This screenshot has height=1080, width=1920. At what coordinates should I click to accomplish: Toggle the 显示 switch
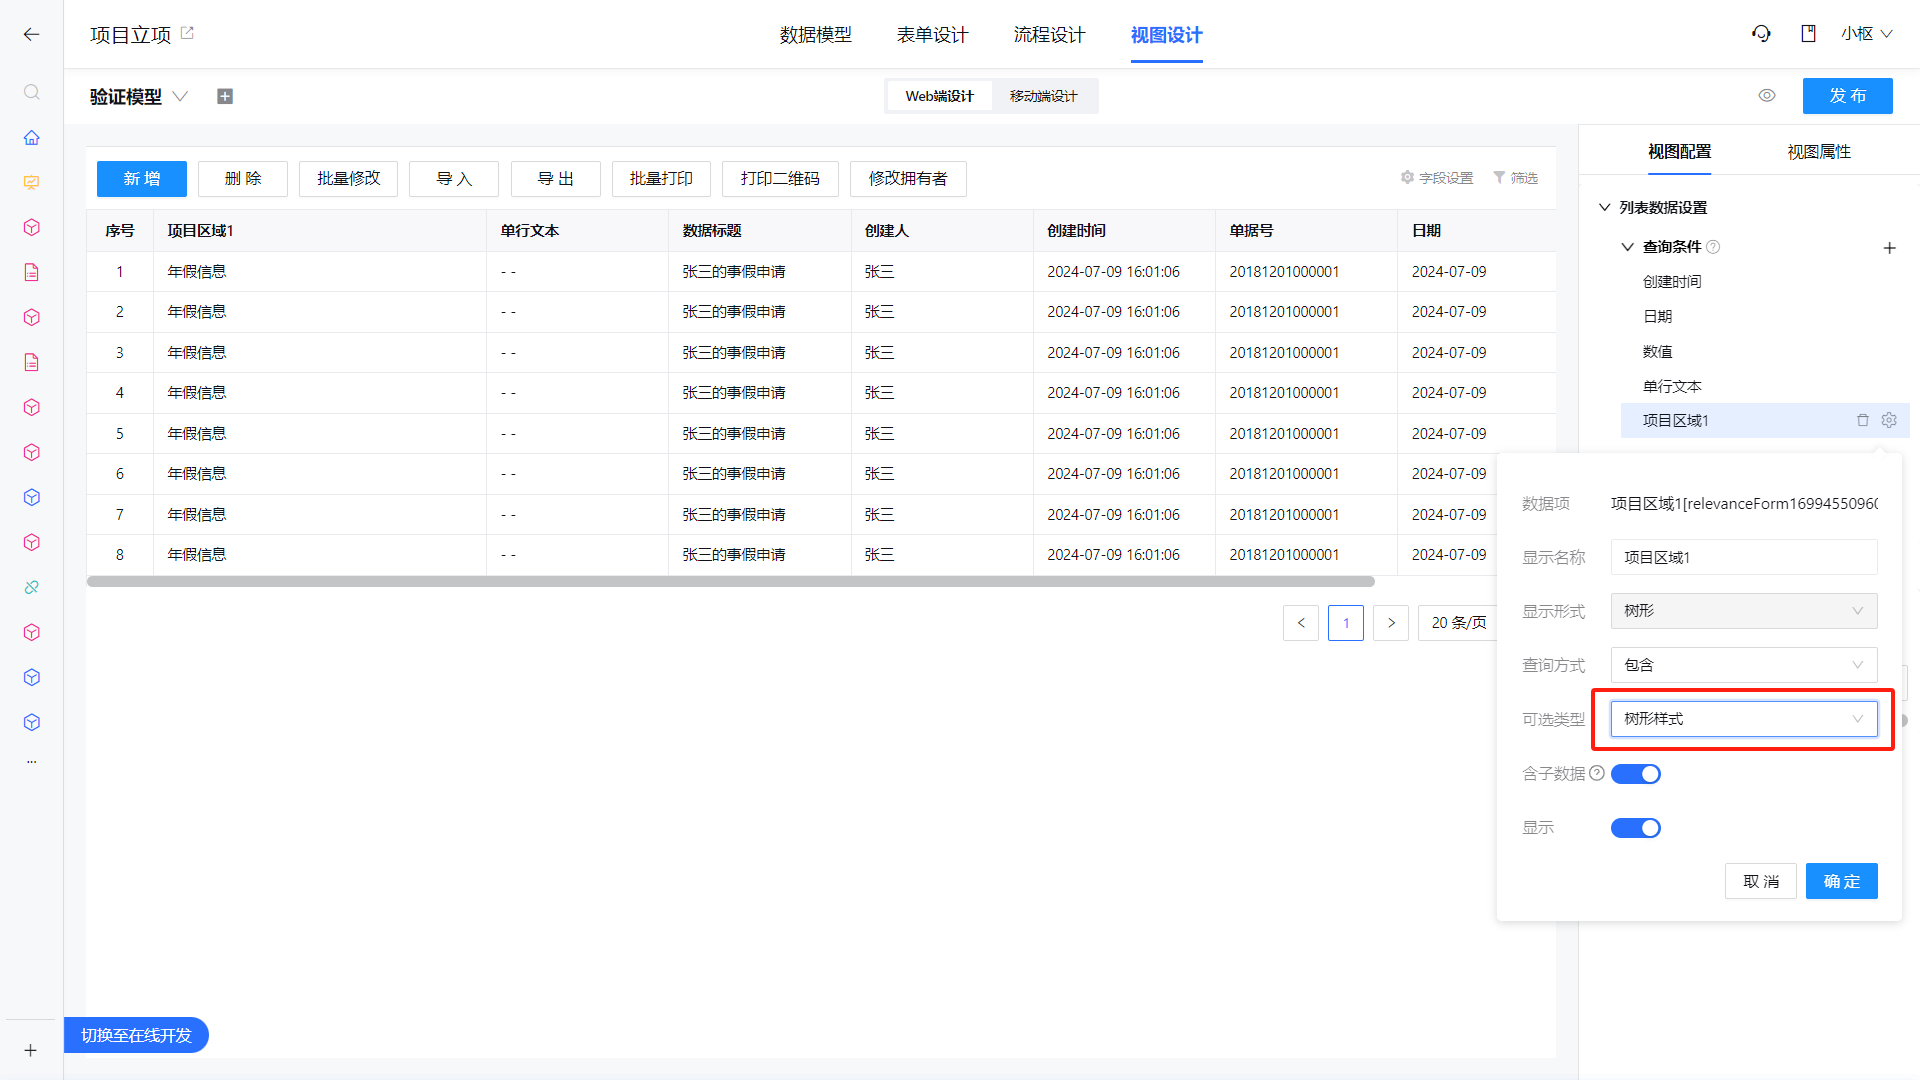pyautogui.click(x=1636, y=828)
